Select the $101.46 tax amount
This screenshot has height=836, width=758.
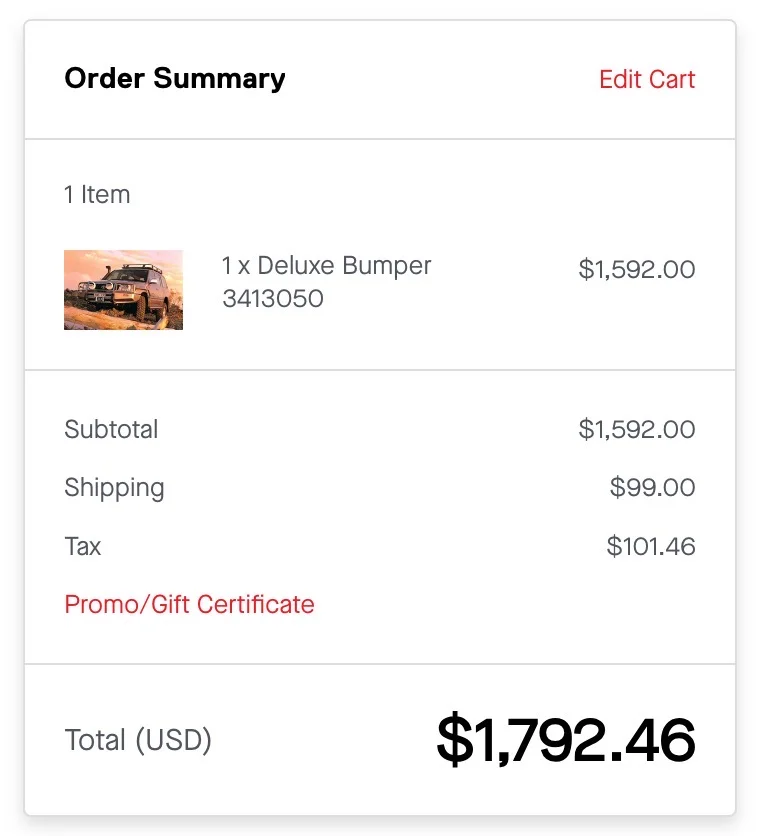(650, 547)
